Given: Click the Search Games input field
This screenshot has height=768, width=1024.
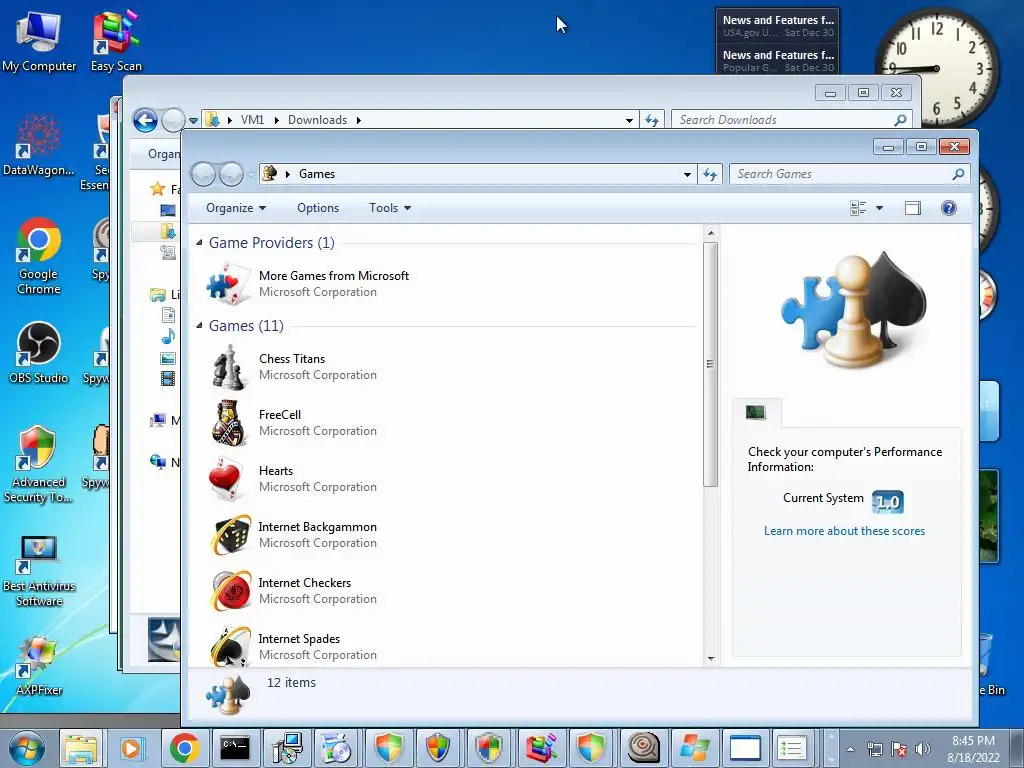Looking at the screenshot, I should 841,174.
